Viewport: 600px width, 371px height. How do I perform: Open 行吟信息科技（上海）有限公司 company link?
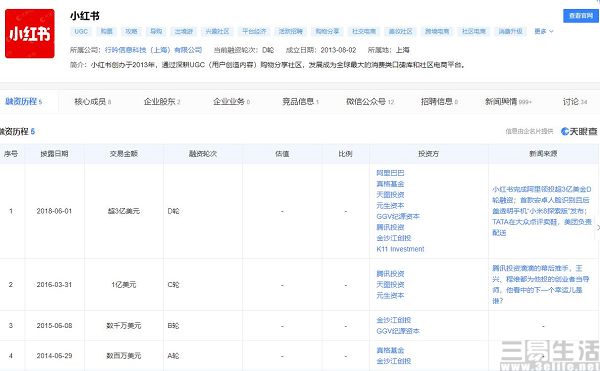(x=153, y=50)
